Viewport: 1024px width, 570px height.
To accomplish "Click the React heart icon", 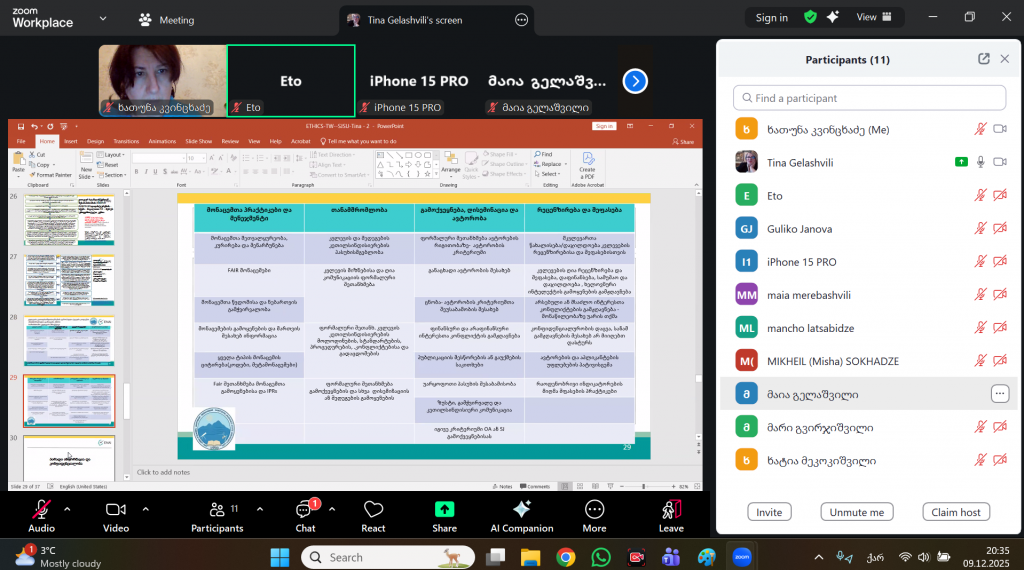I will (373, 510).
